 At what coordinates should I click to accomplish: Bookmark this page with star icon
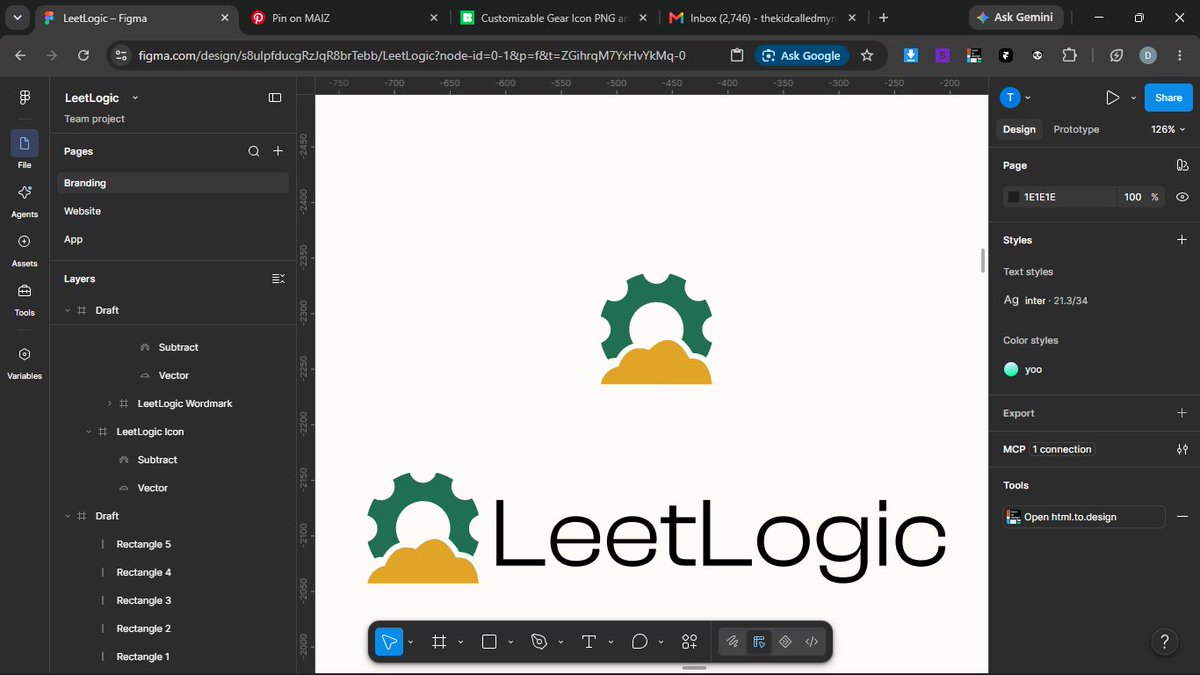pos(867,56)
